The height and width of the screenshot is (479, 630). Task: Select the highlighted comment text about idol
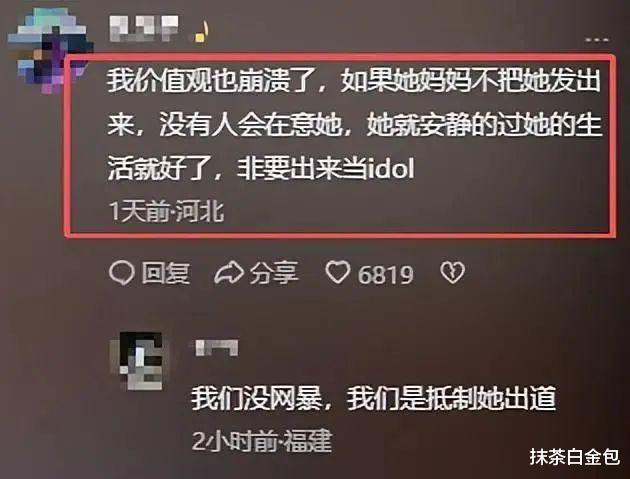pos(354,125)
